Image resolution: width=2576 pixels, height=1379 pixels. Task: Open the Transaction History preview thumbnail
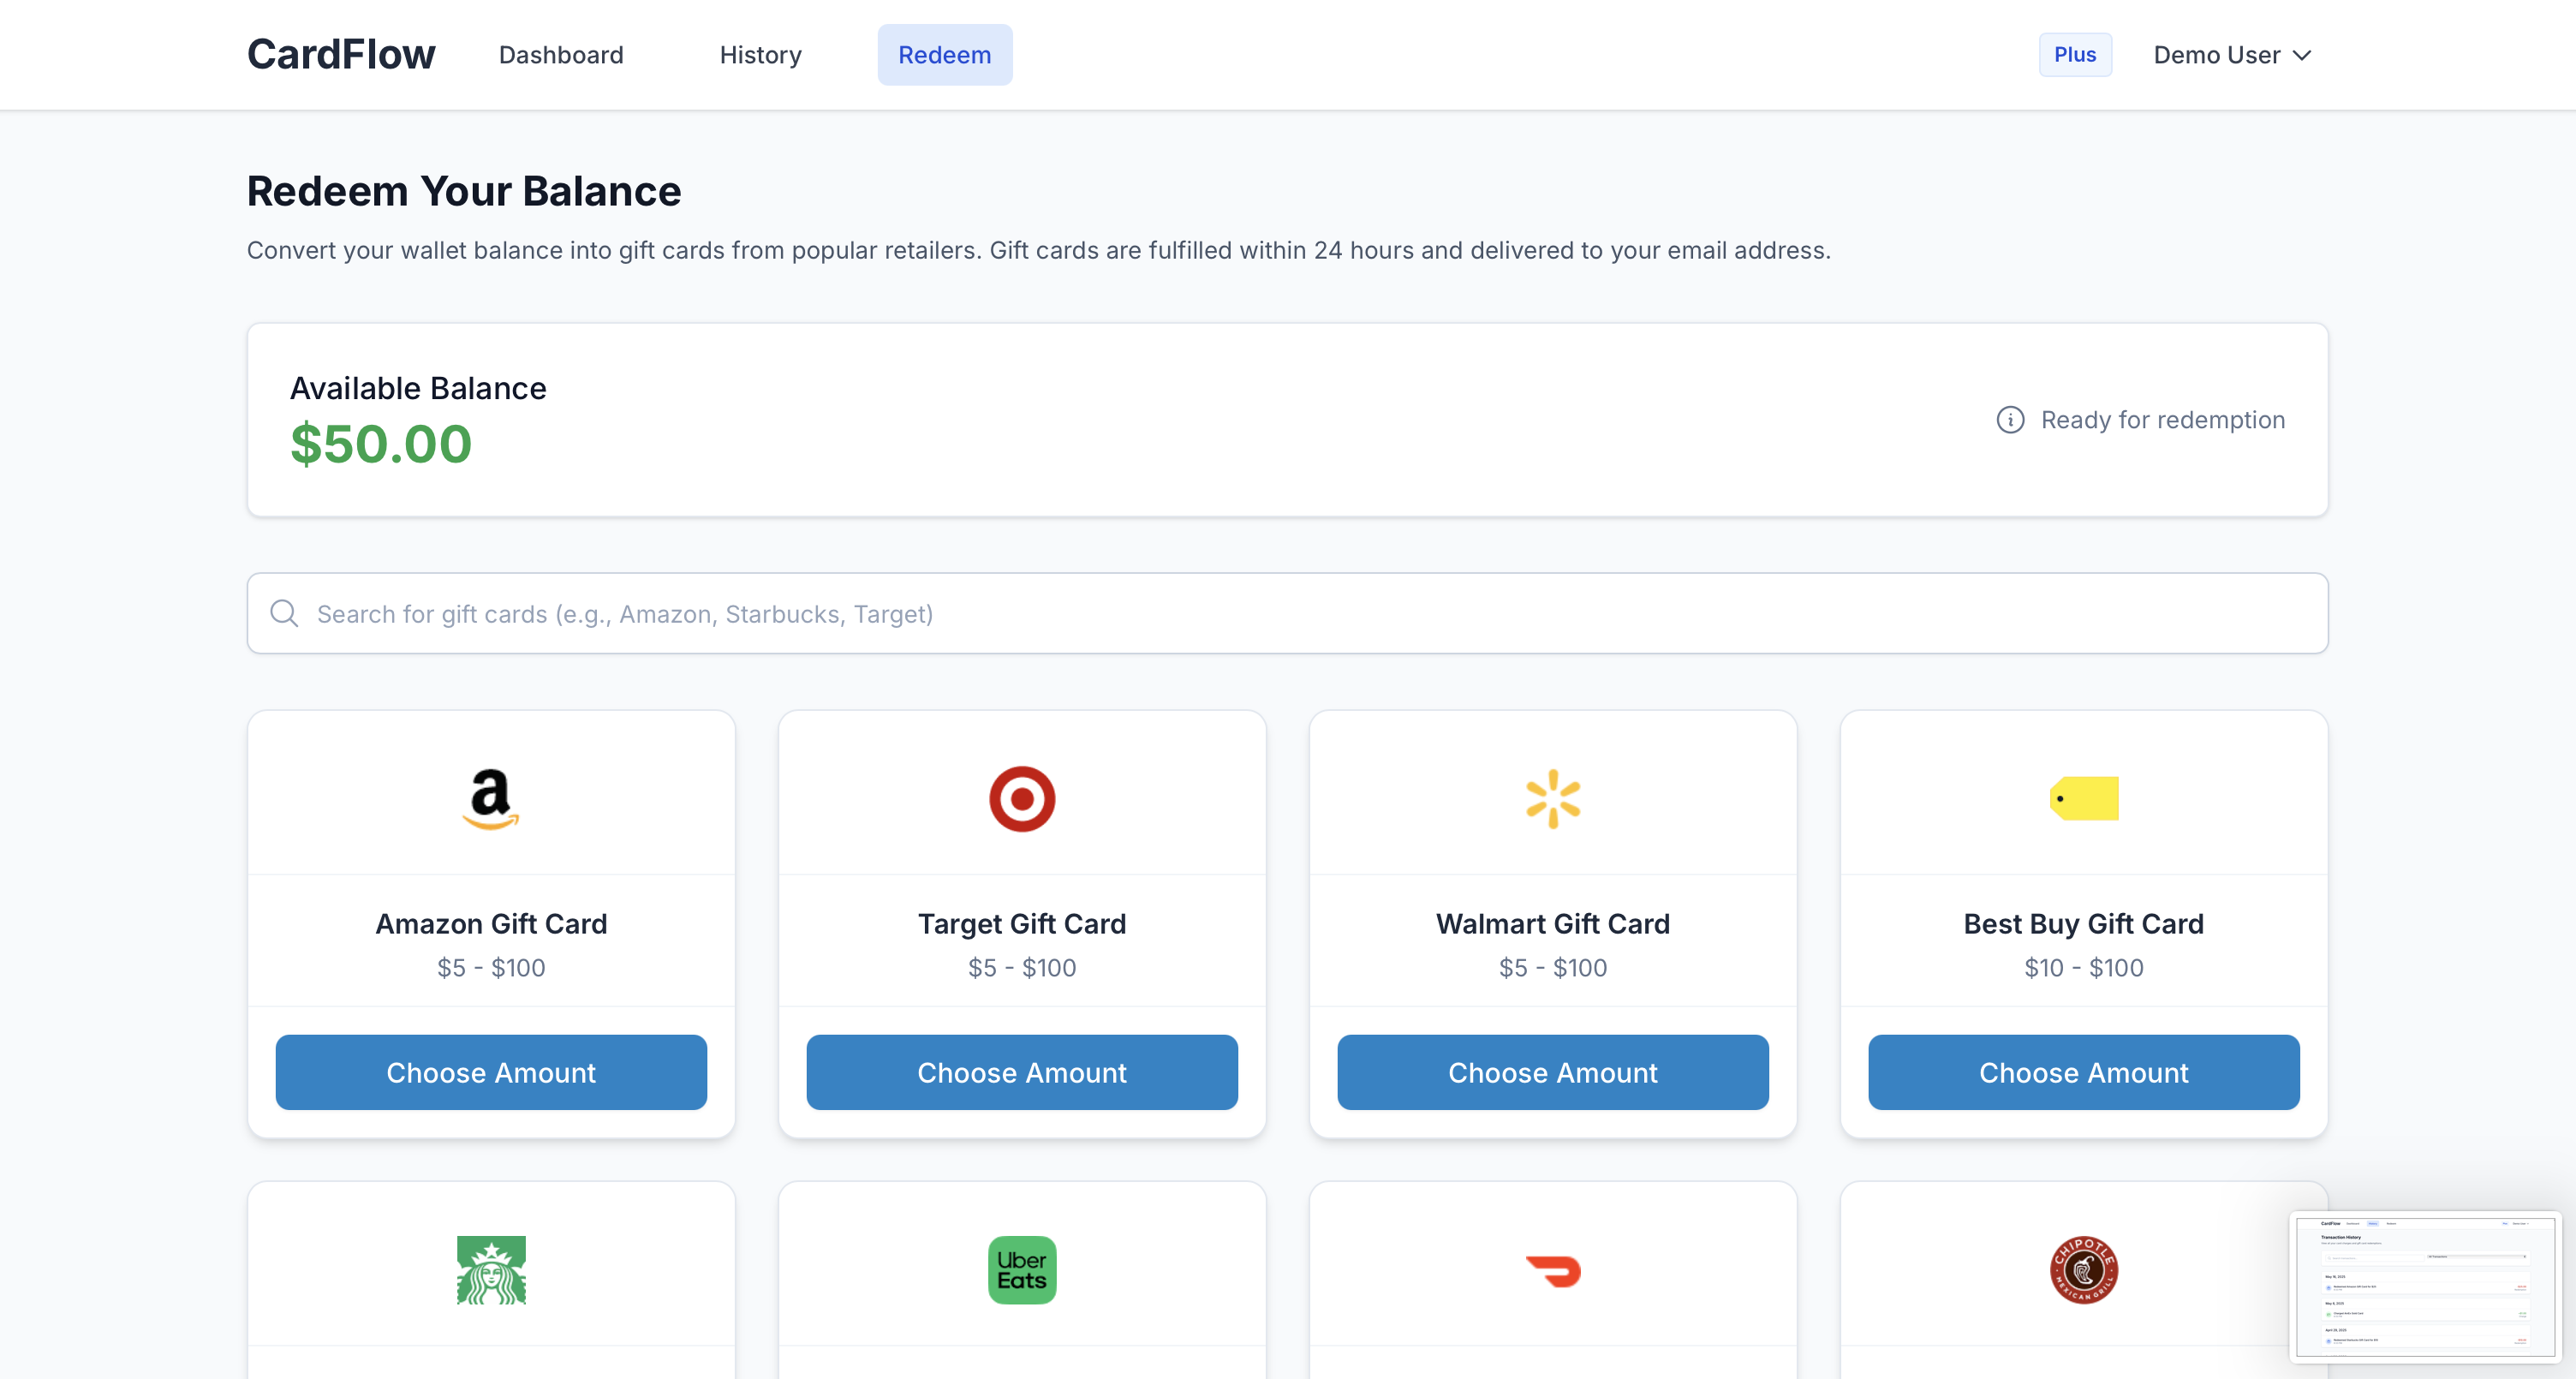2425,1287
